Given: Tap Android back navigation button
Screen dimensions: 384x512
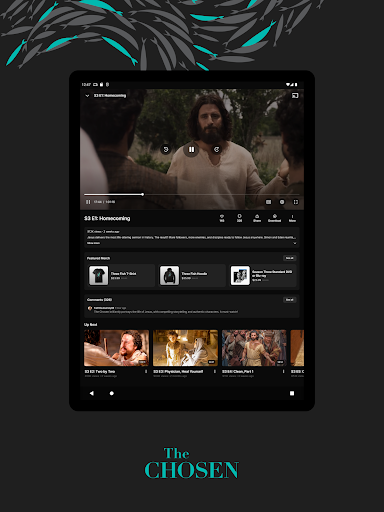Looking at the screenshot, I should pyautogui.click(x=92, y=393).
